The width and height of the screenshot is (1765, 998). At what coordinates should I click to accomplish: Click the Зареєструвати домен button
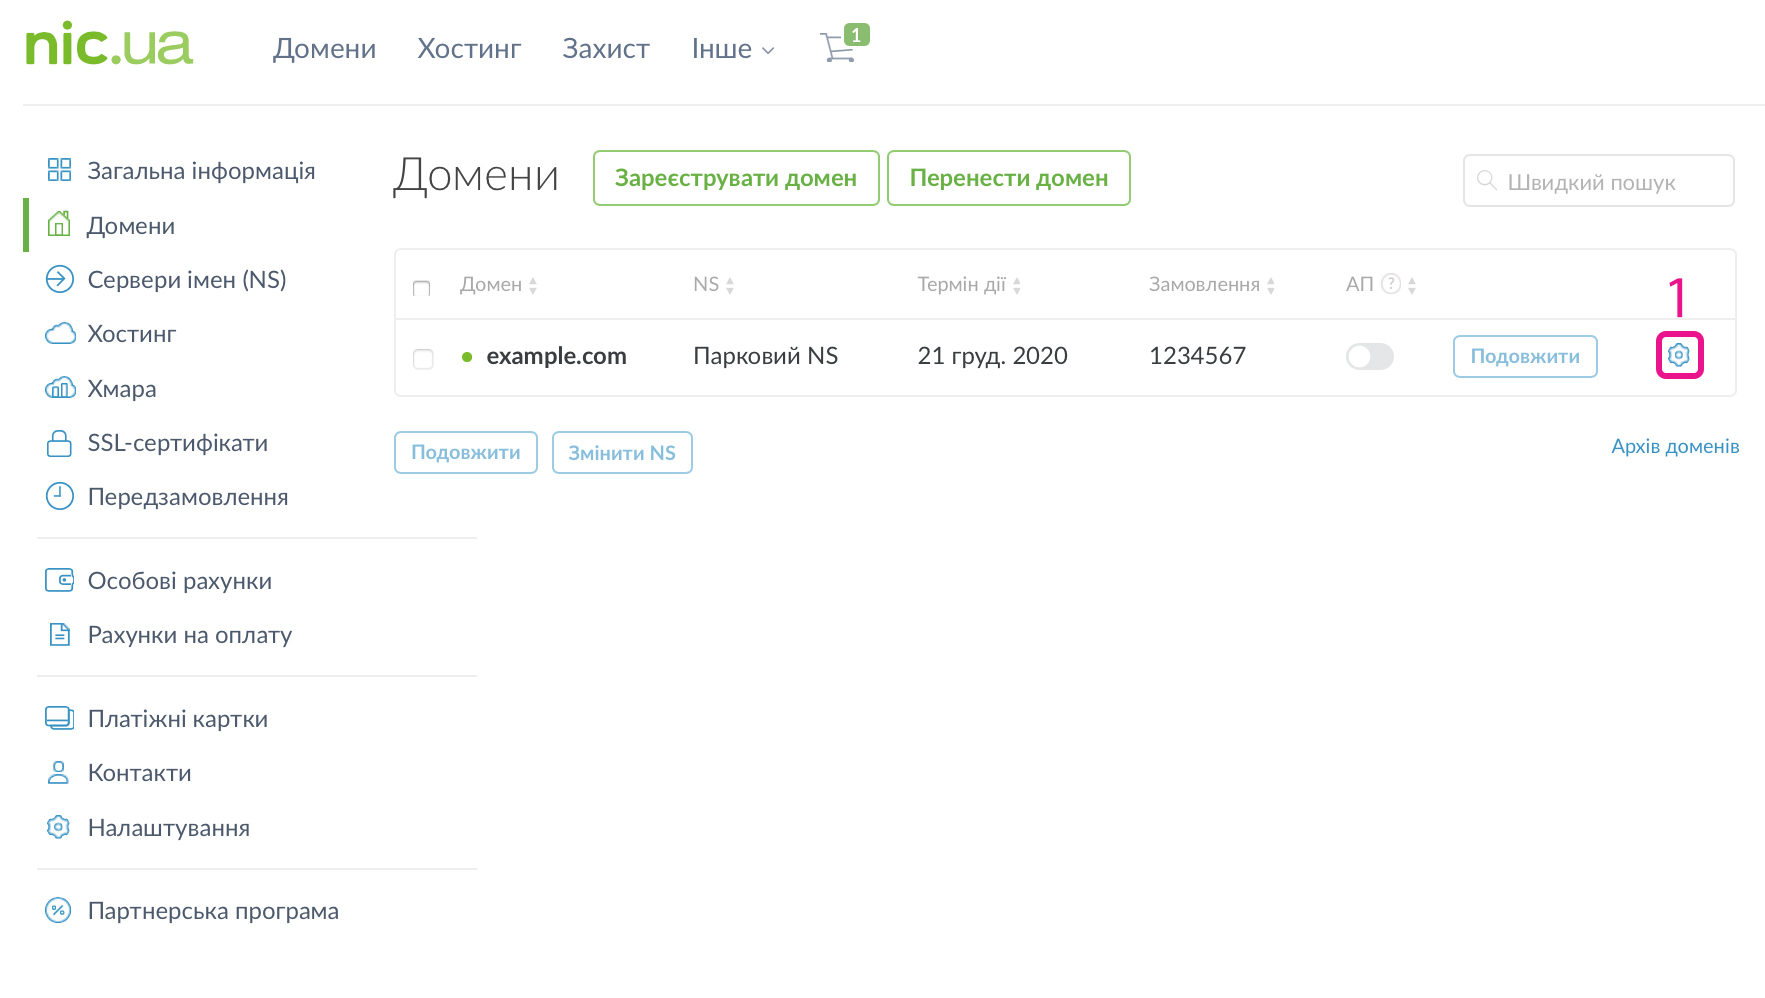(735, 178)
